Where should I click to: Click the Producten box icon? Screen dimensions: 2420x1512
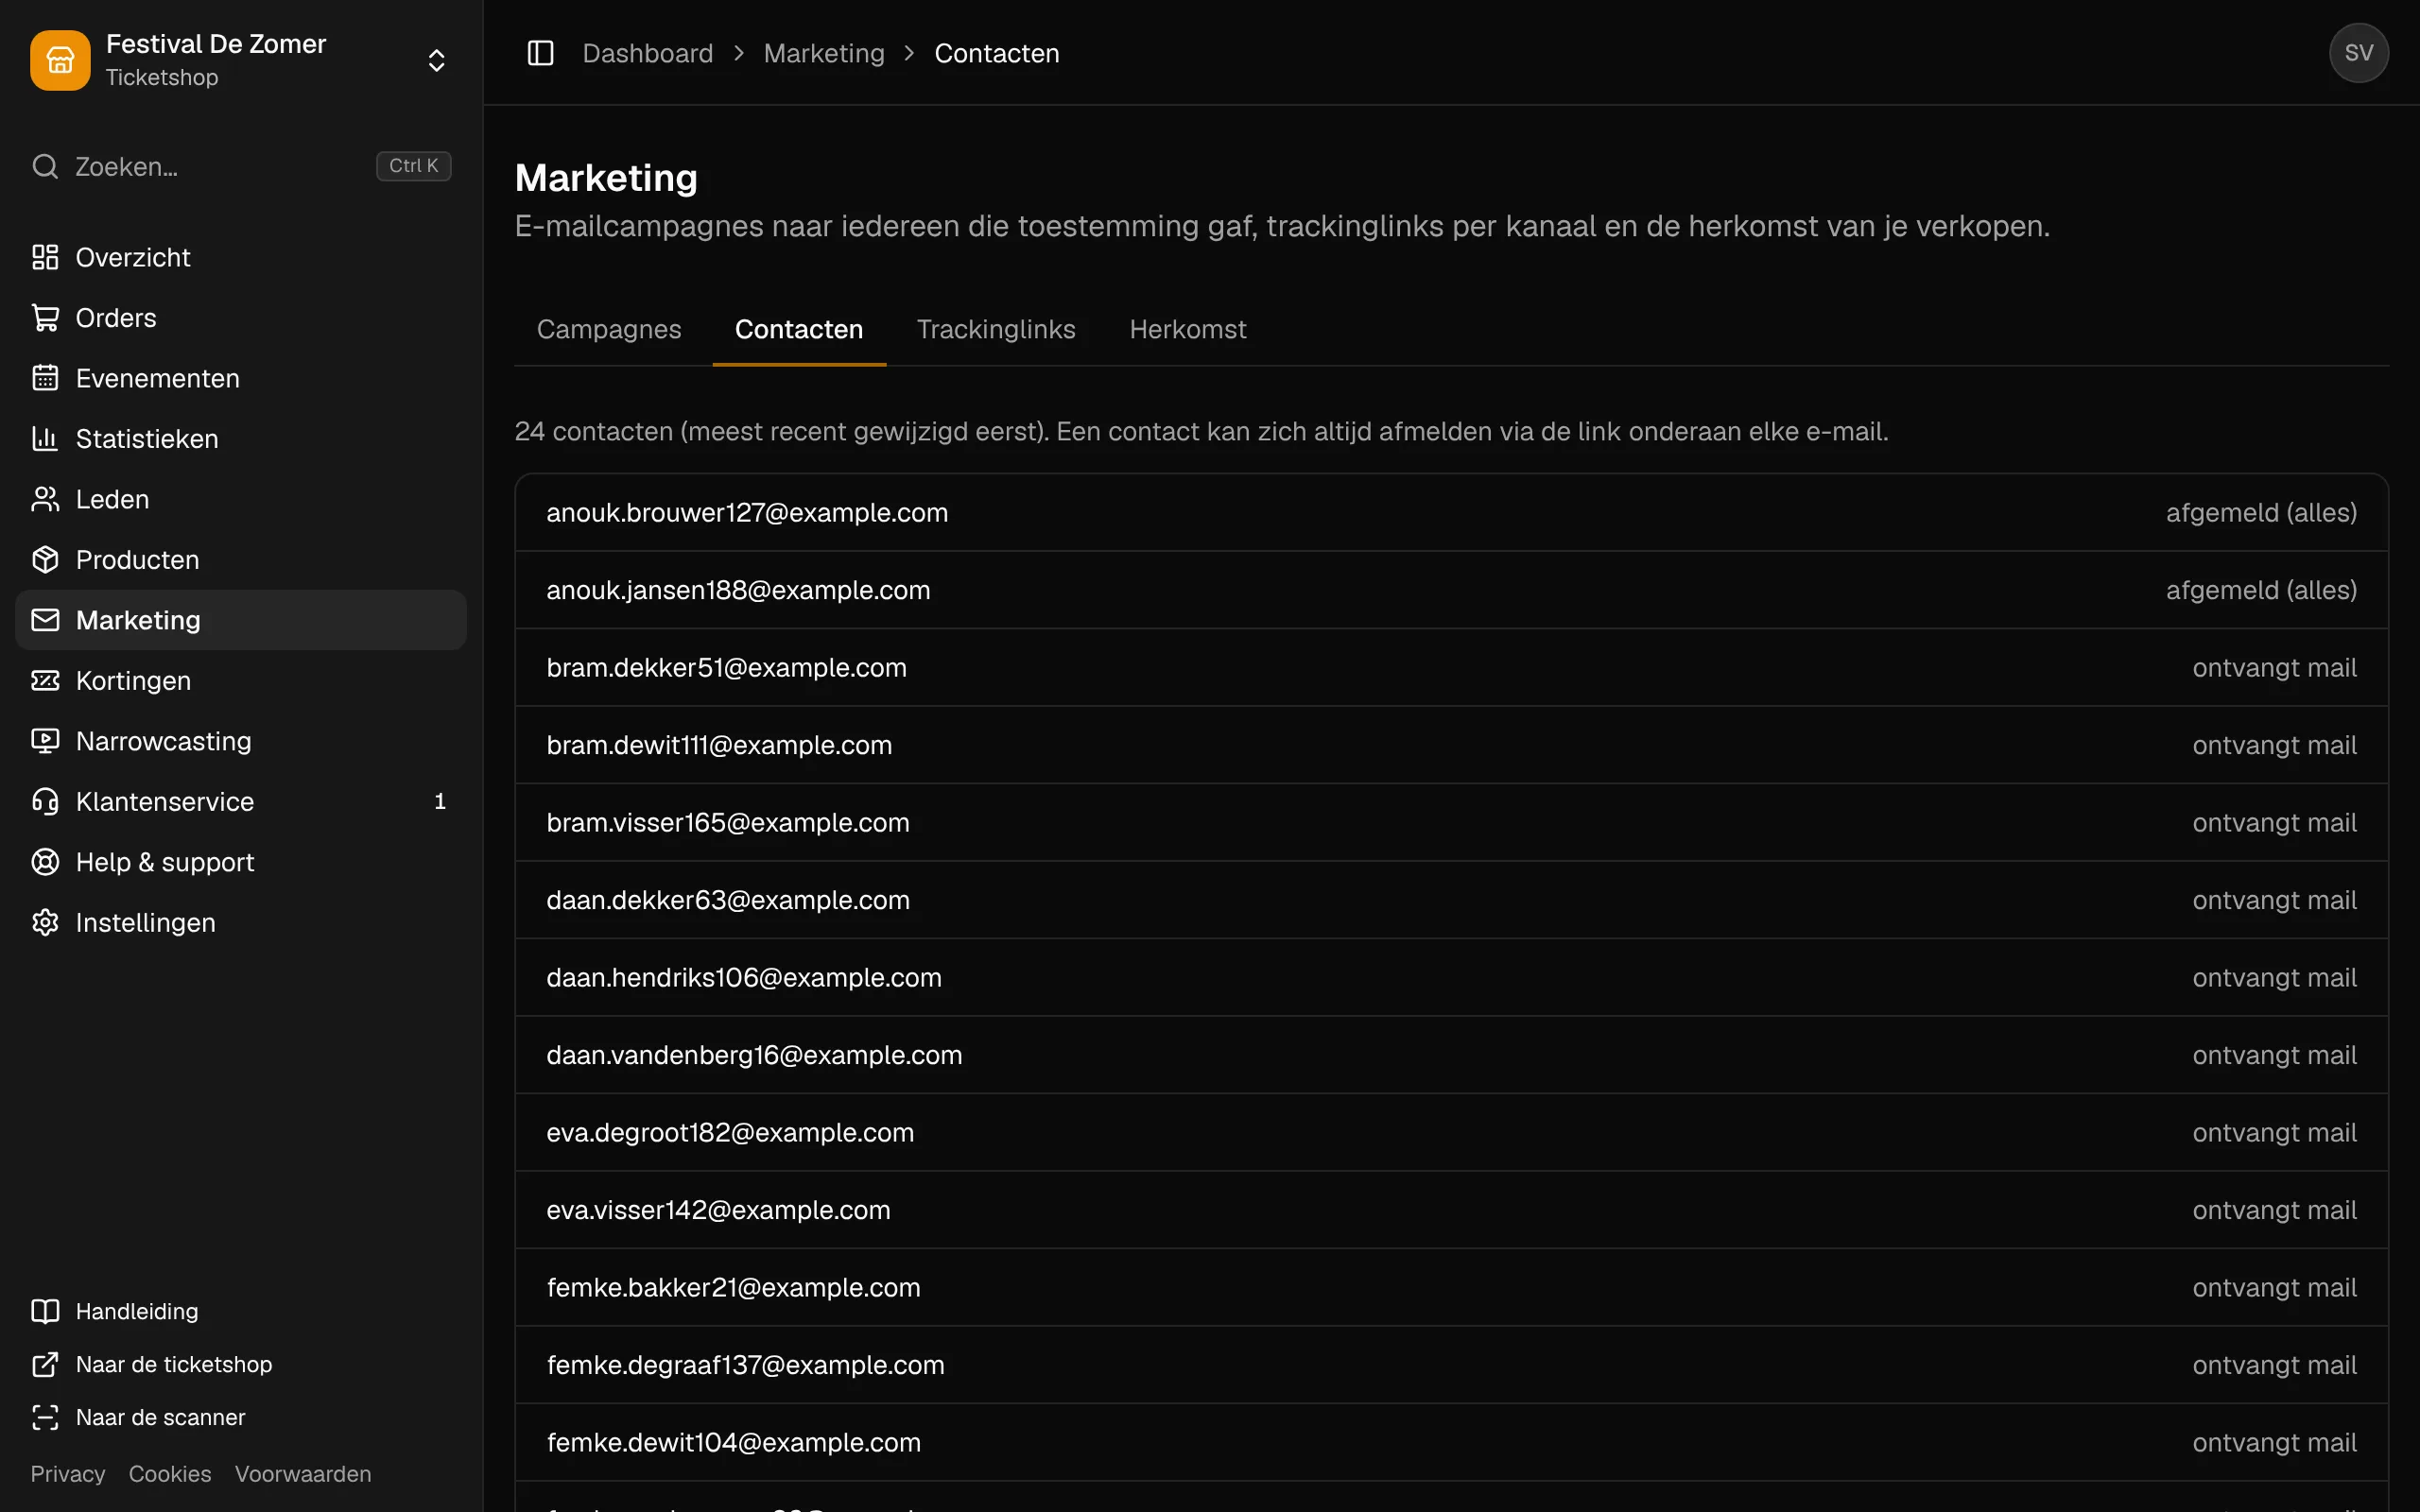[x=45, y=560]
